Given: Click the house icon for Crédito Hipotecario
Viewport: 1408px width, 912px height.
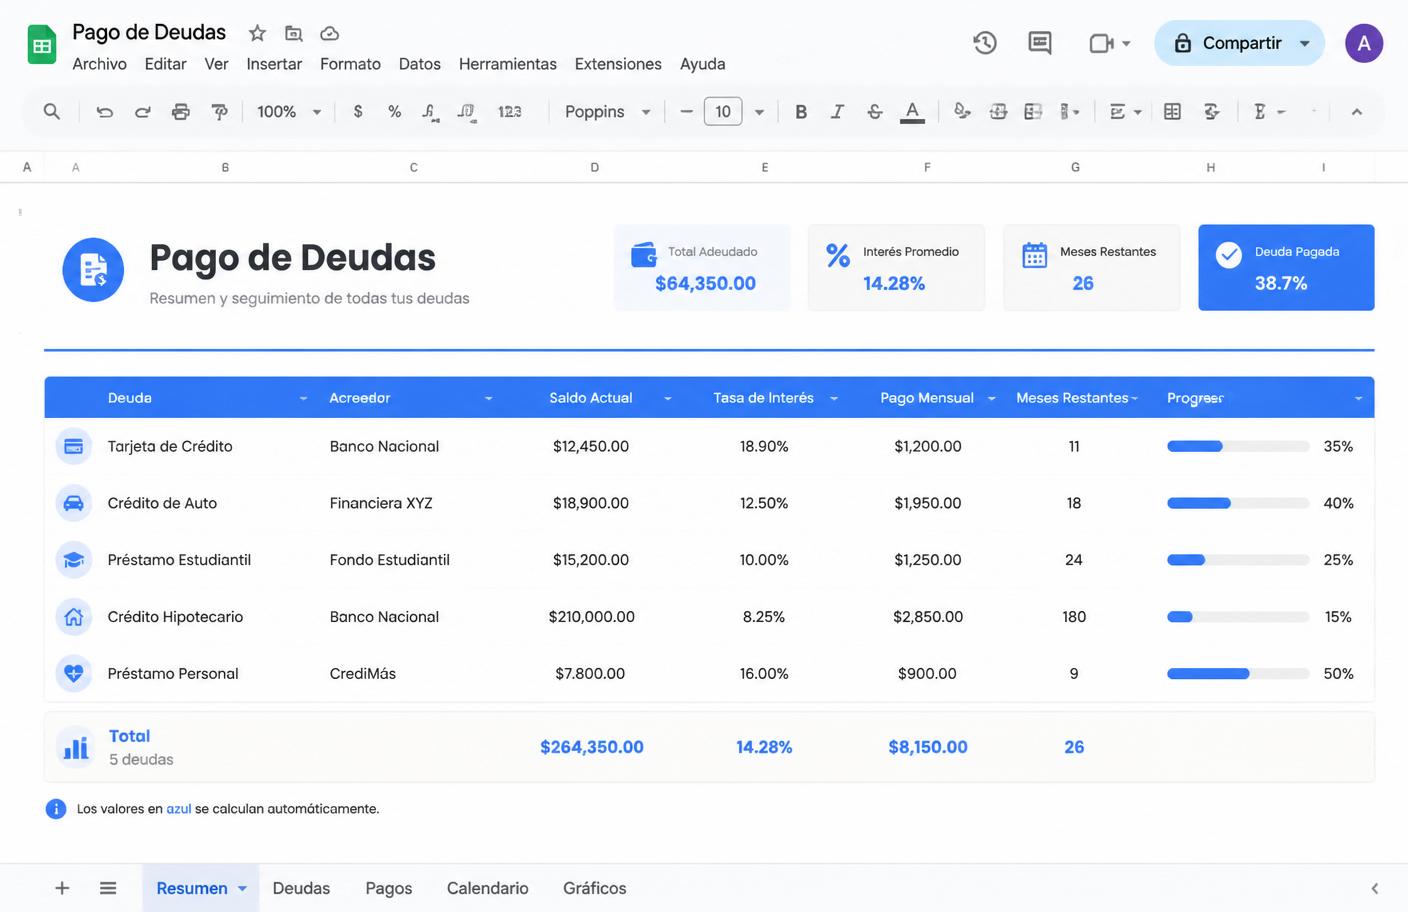Looking at the screenshot, I should 73,617.
